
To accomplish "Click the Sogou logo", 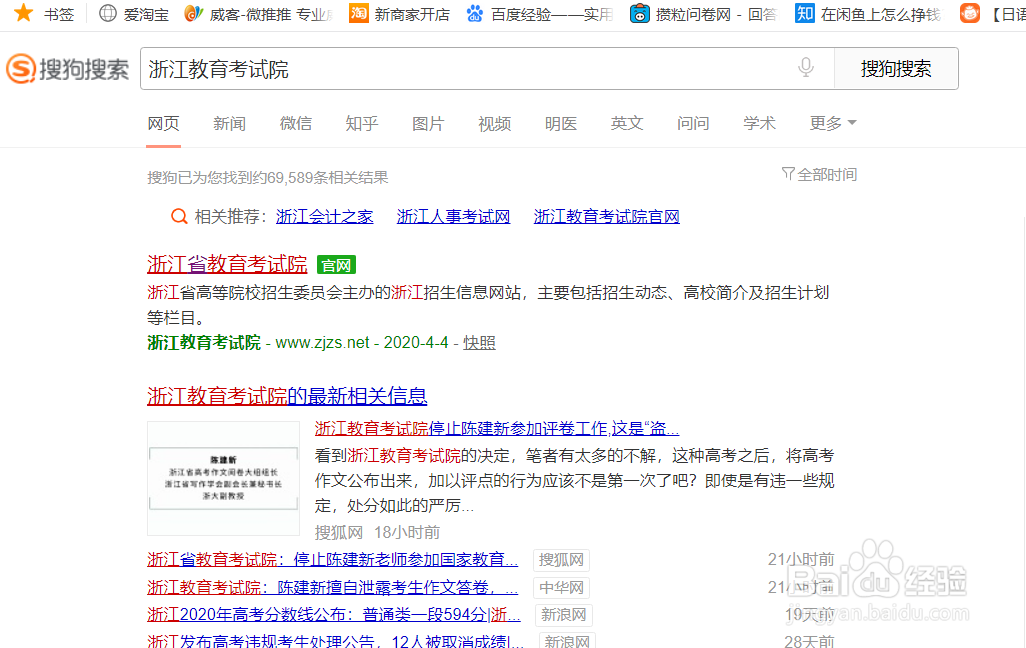I will 68,69.
